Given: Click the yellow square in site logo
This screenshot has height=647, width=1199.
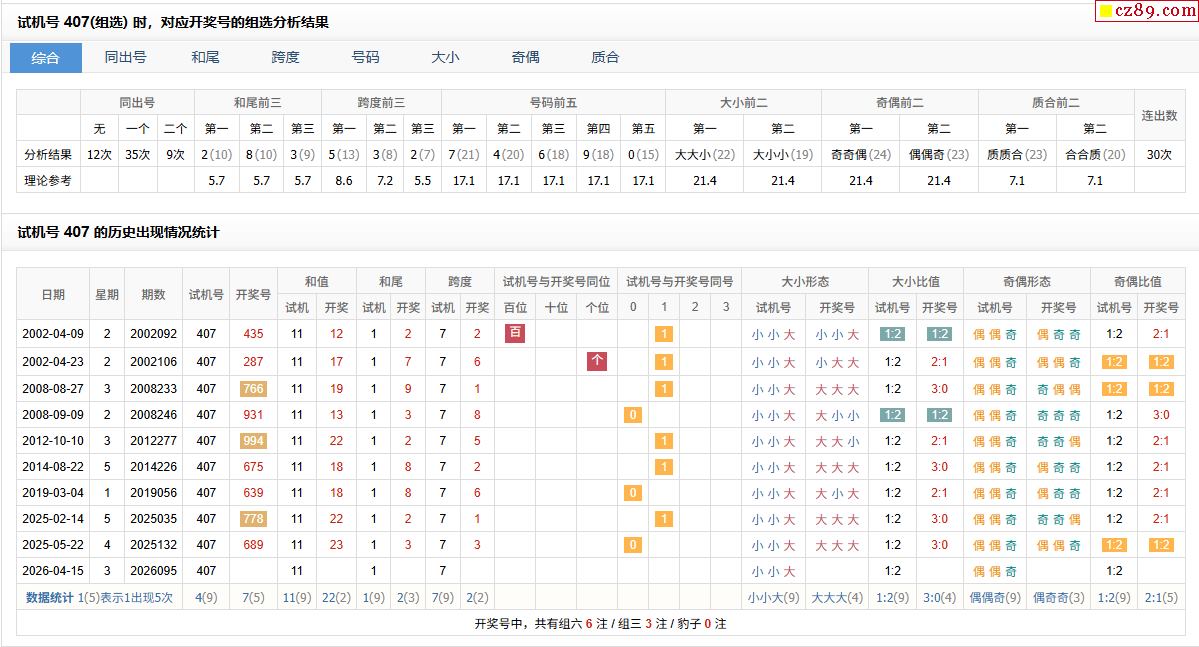Looking at the screenshot, I should coord(1106,12).
